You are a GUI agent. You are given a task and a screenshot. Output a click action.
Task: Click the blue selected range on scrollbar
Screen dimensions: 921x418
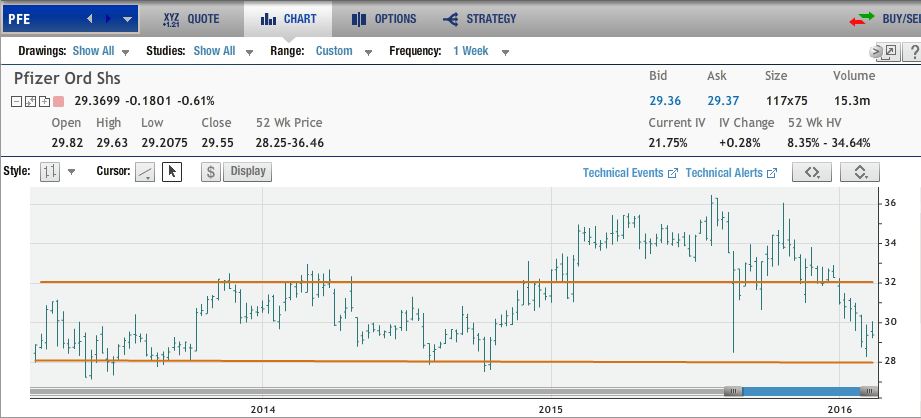(801, 391)
